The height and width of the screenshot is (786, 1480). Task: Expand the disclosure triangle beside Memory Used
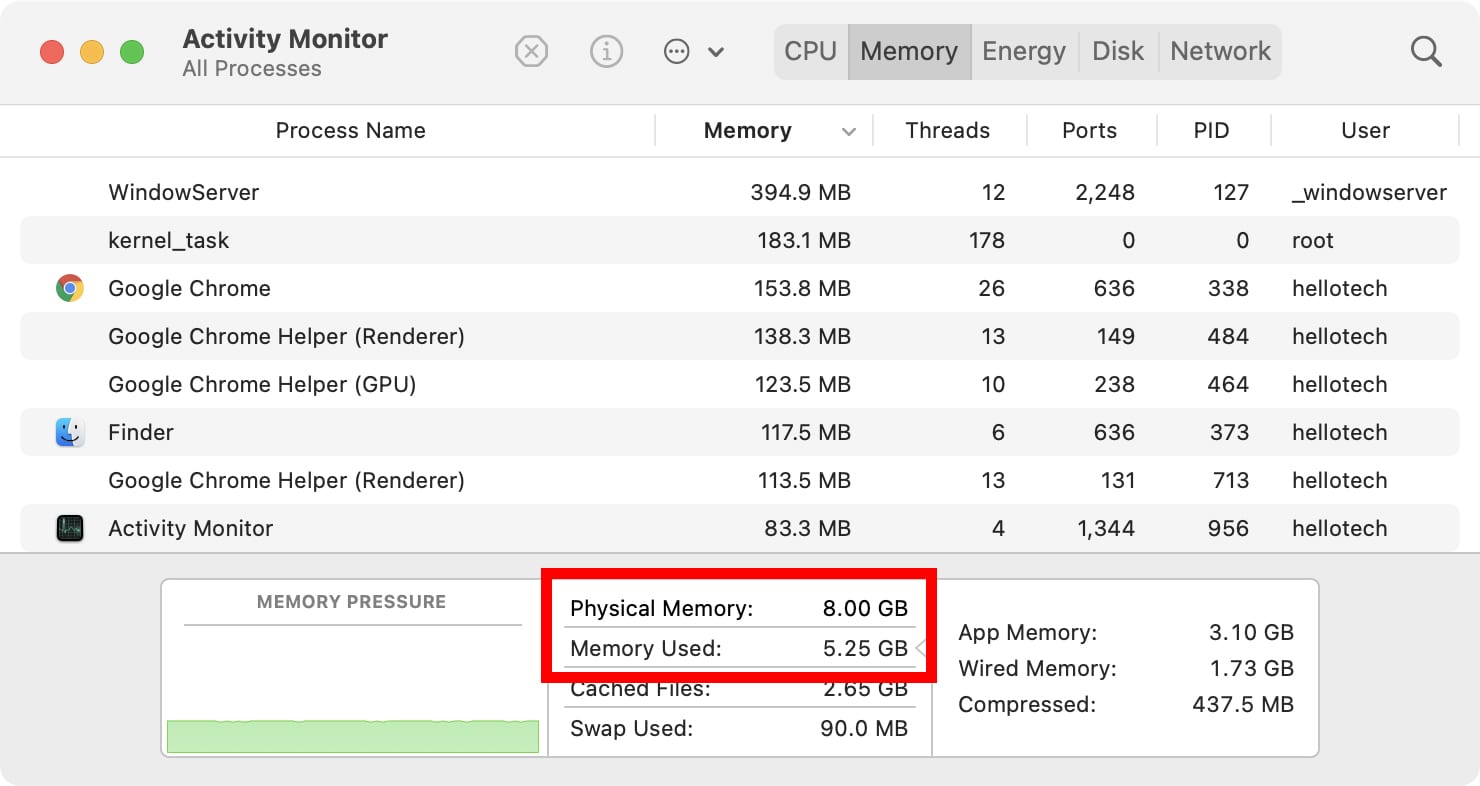(921, 648)
